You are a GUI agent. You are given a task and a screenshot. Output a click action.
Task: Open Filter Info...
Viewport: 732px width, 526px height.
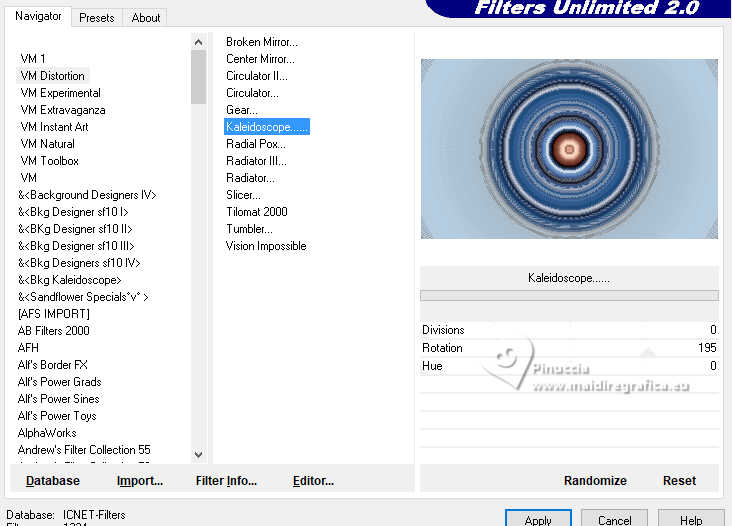(x=226, y=481)
